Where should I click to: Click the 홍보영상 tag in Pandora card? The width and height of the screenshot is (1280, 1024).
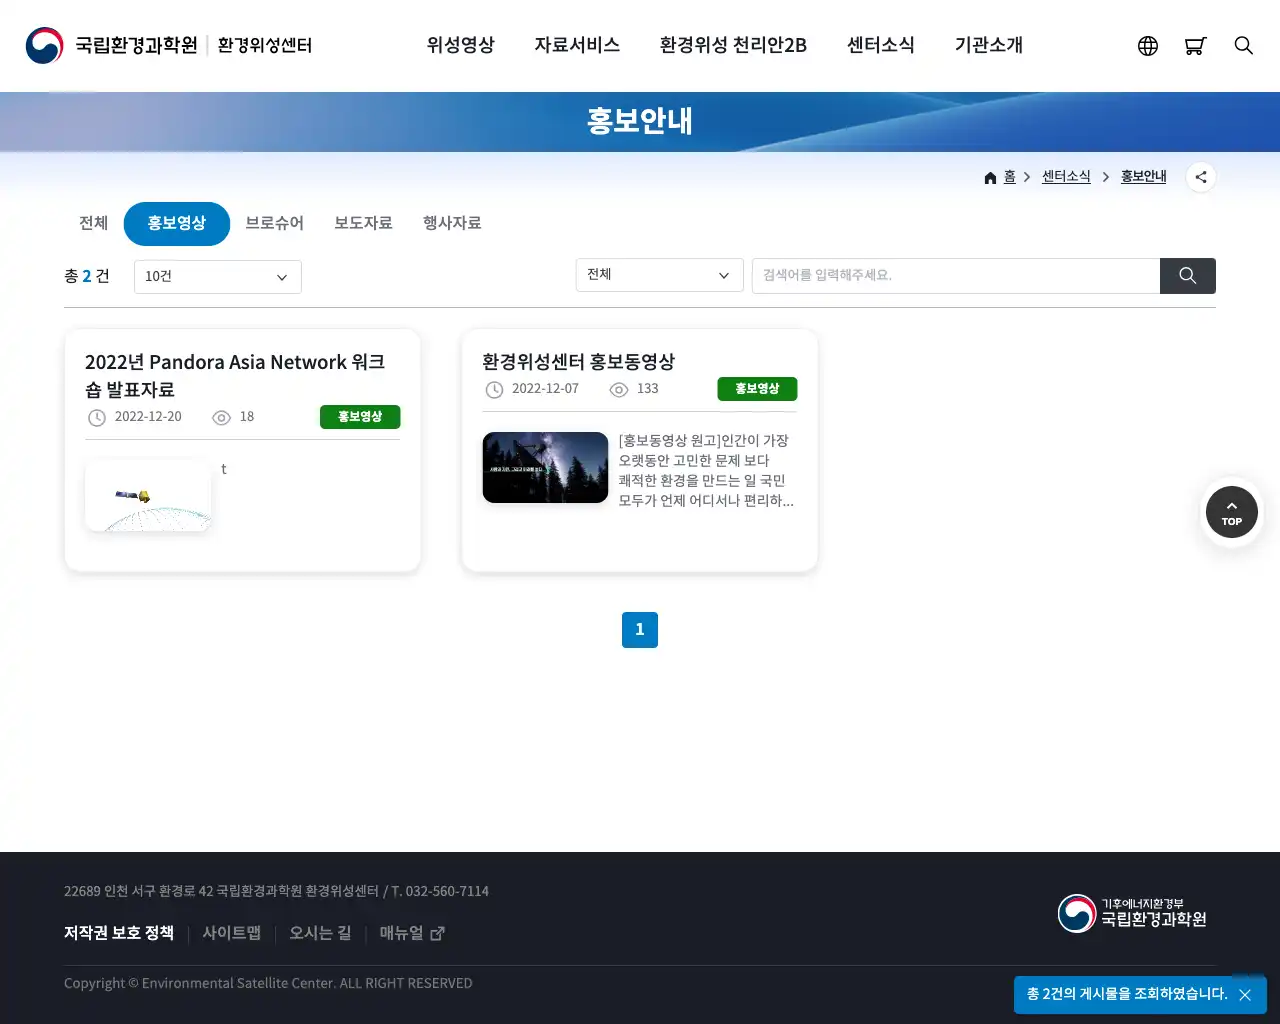click(x=360, y=417)
